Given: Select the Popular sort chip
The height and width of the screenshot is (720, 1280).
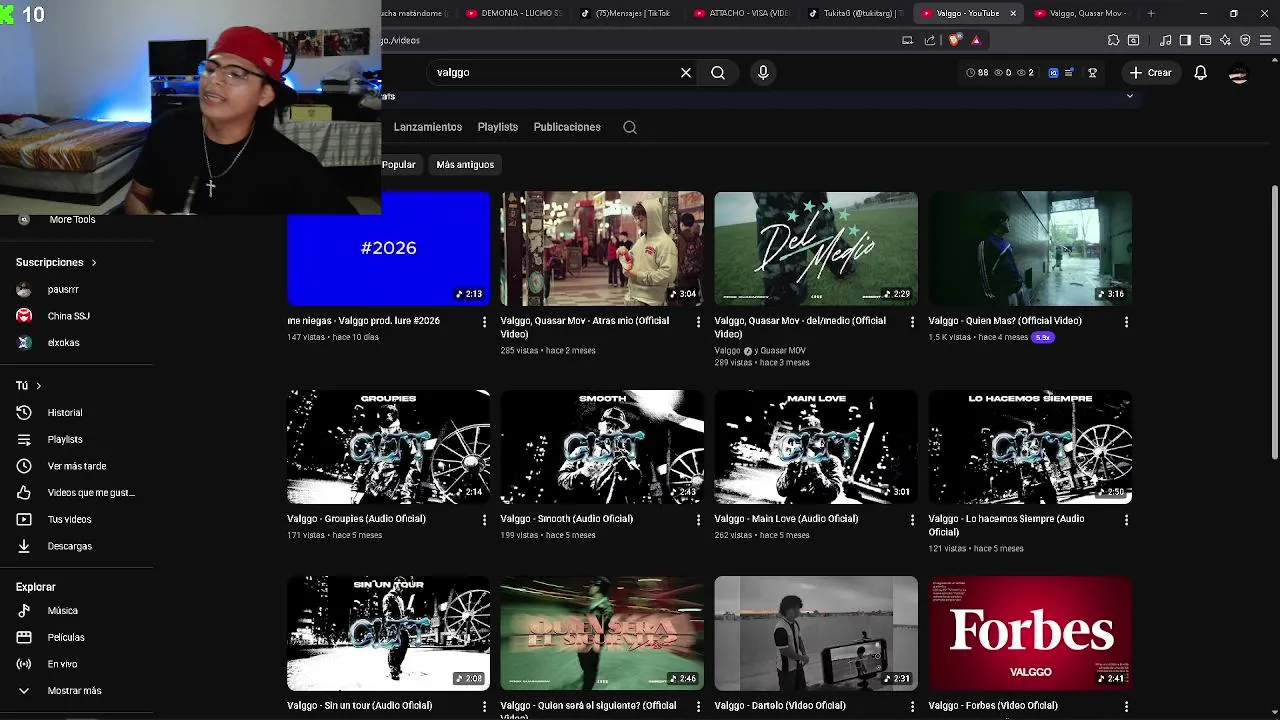Looking at the screenshot, I should (398, 165).
